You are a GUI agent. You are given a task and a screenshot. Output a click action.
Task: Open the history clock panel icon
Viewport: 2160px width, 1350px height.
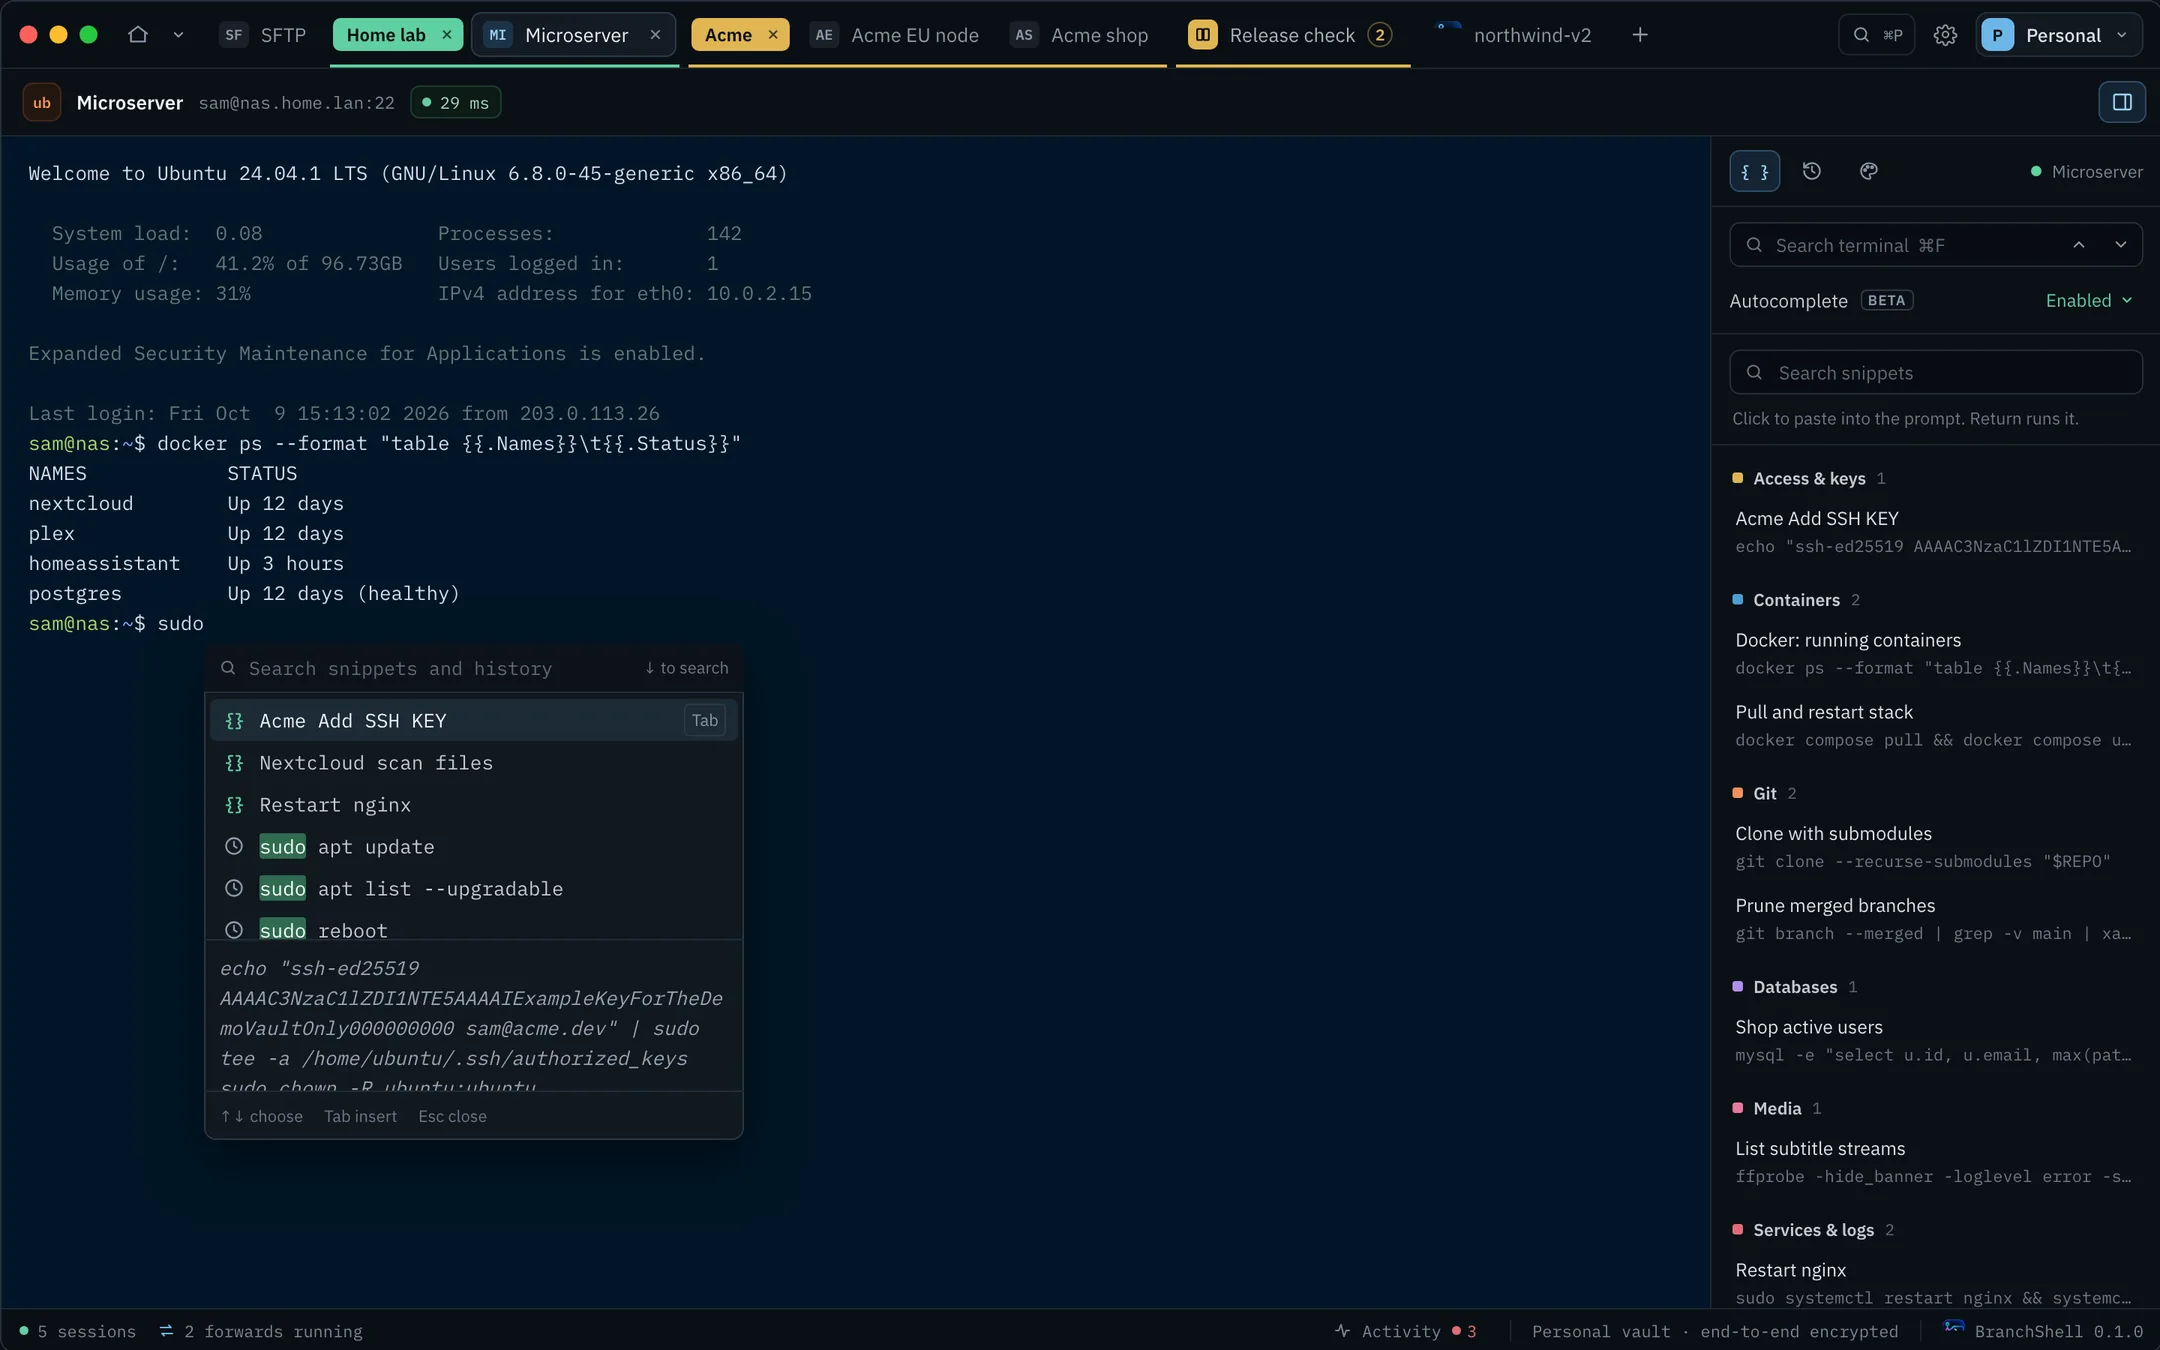point(1811,171)
